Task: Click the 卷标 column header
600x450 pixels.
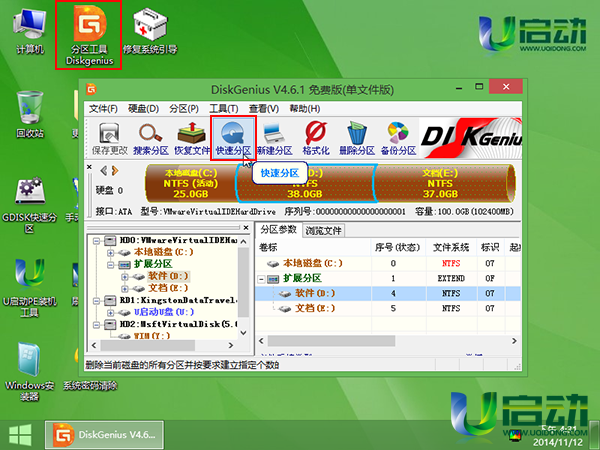Action: pos(313,248)
